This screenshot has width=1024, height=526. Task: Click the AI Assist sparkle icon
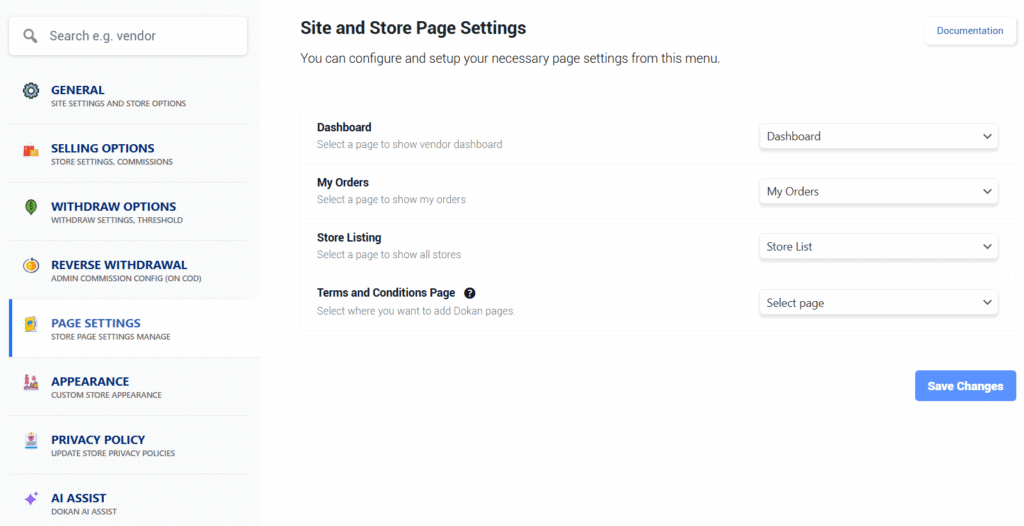31,499
